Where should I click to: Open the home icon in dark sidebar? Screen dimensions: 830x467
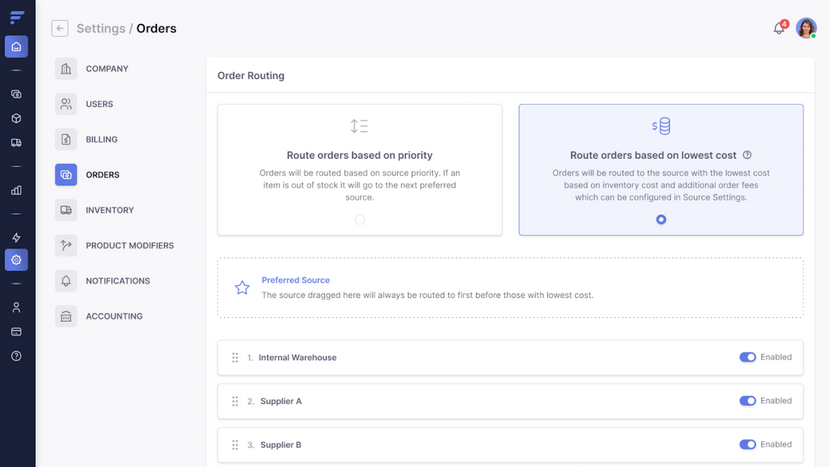16,47
